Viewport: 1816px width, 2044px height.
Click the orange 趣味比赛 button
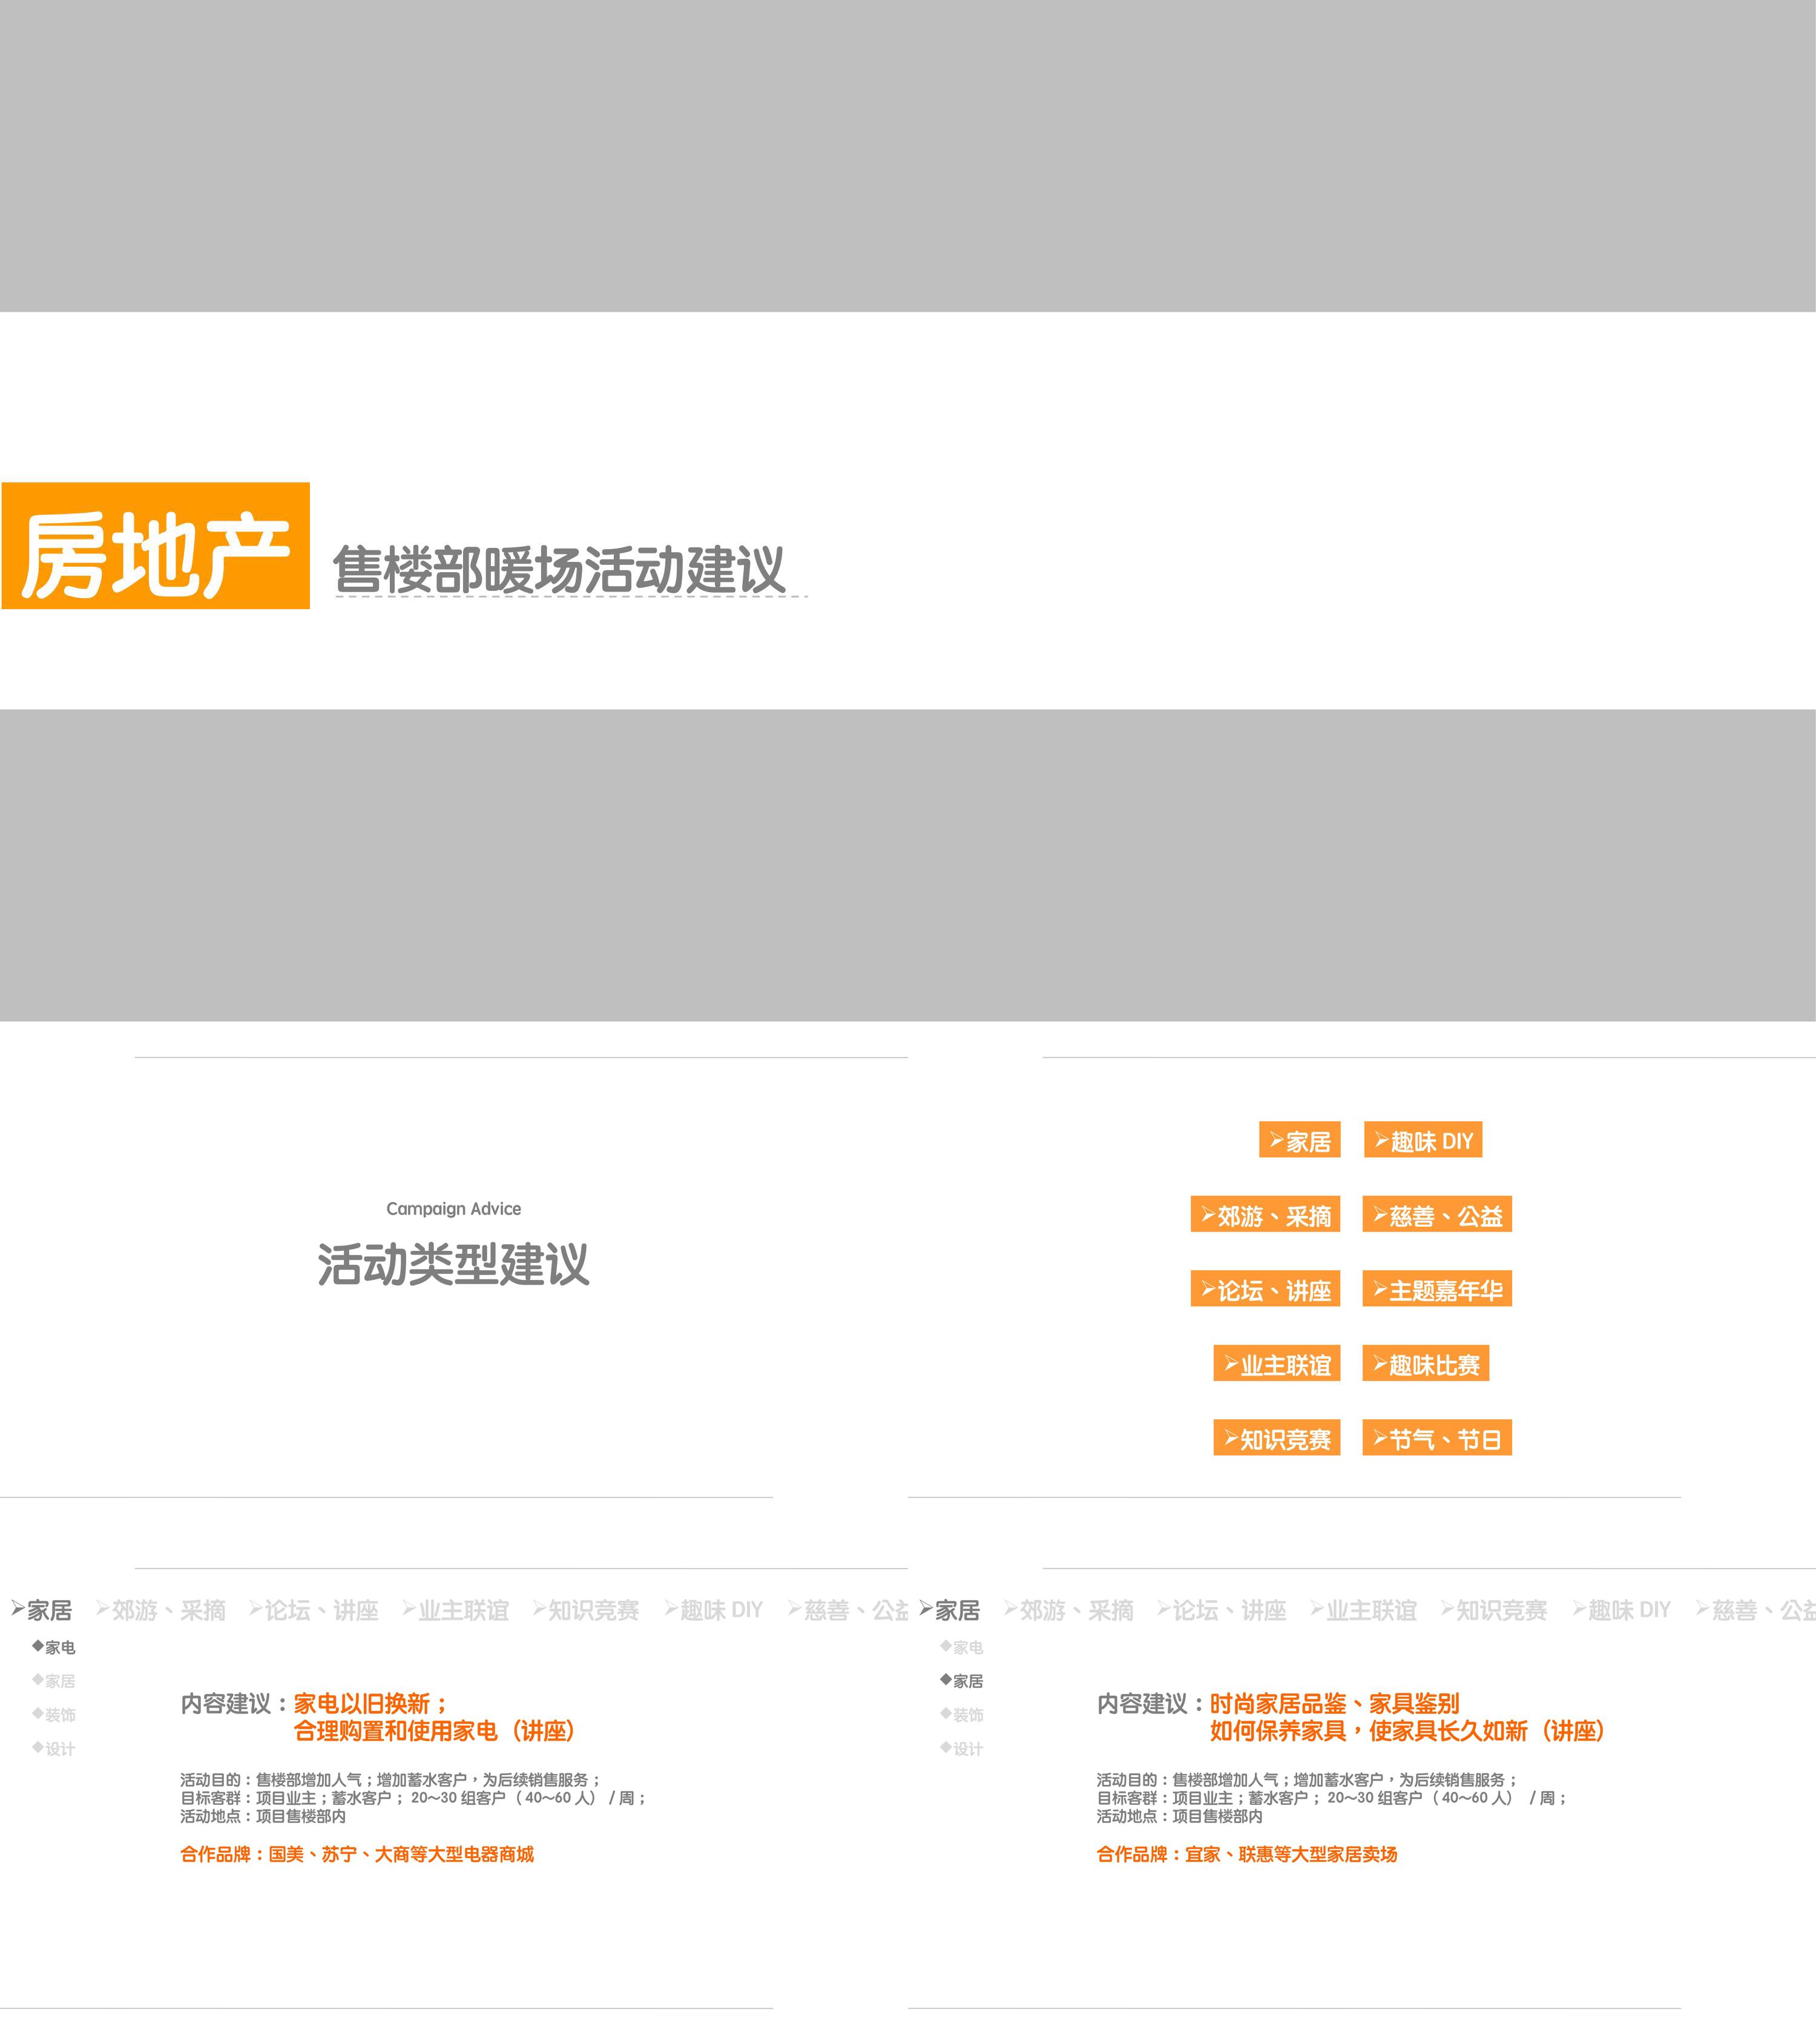(x=1426, y=1364)
